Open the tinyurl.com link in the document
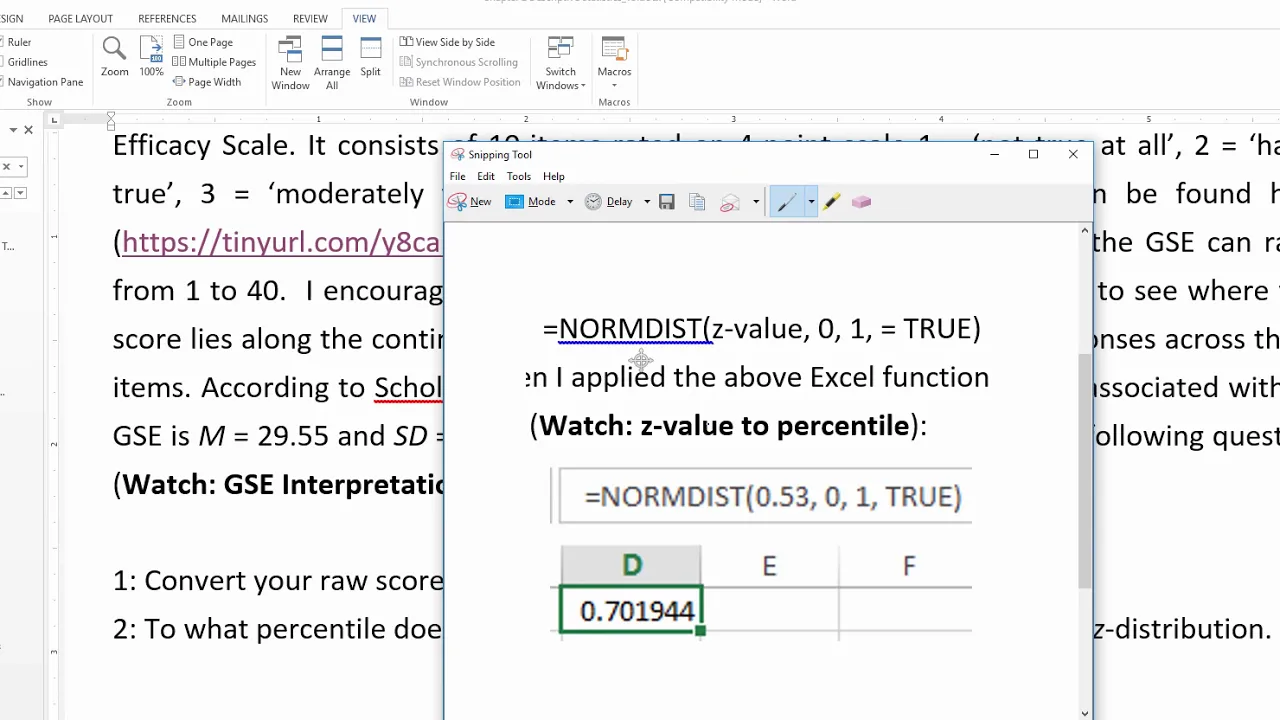Viewport: 1280px width, 720px height. coord(281,243)
